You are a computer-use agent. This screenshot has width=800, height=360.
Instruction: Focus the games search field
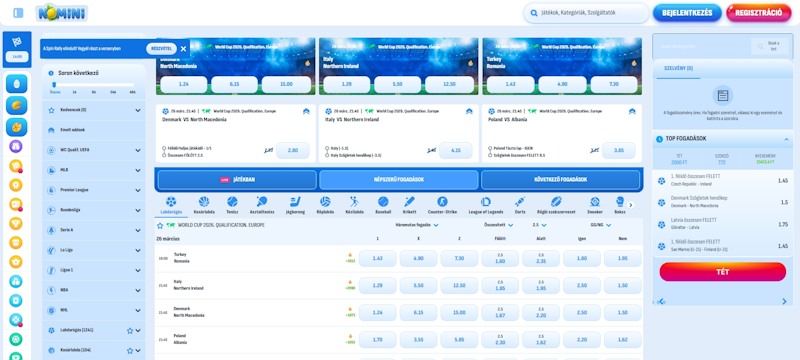pos(586,13)
